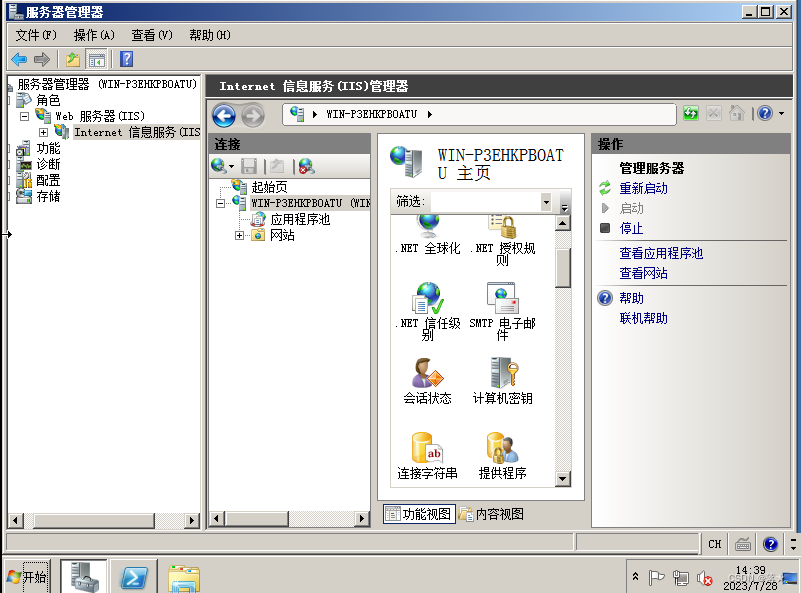Expand the 网站 tree node
The image size is (801, 593).
coord(238,234)
